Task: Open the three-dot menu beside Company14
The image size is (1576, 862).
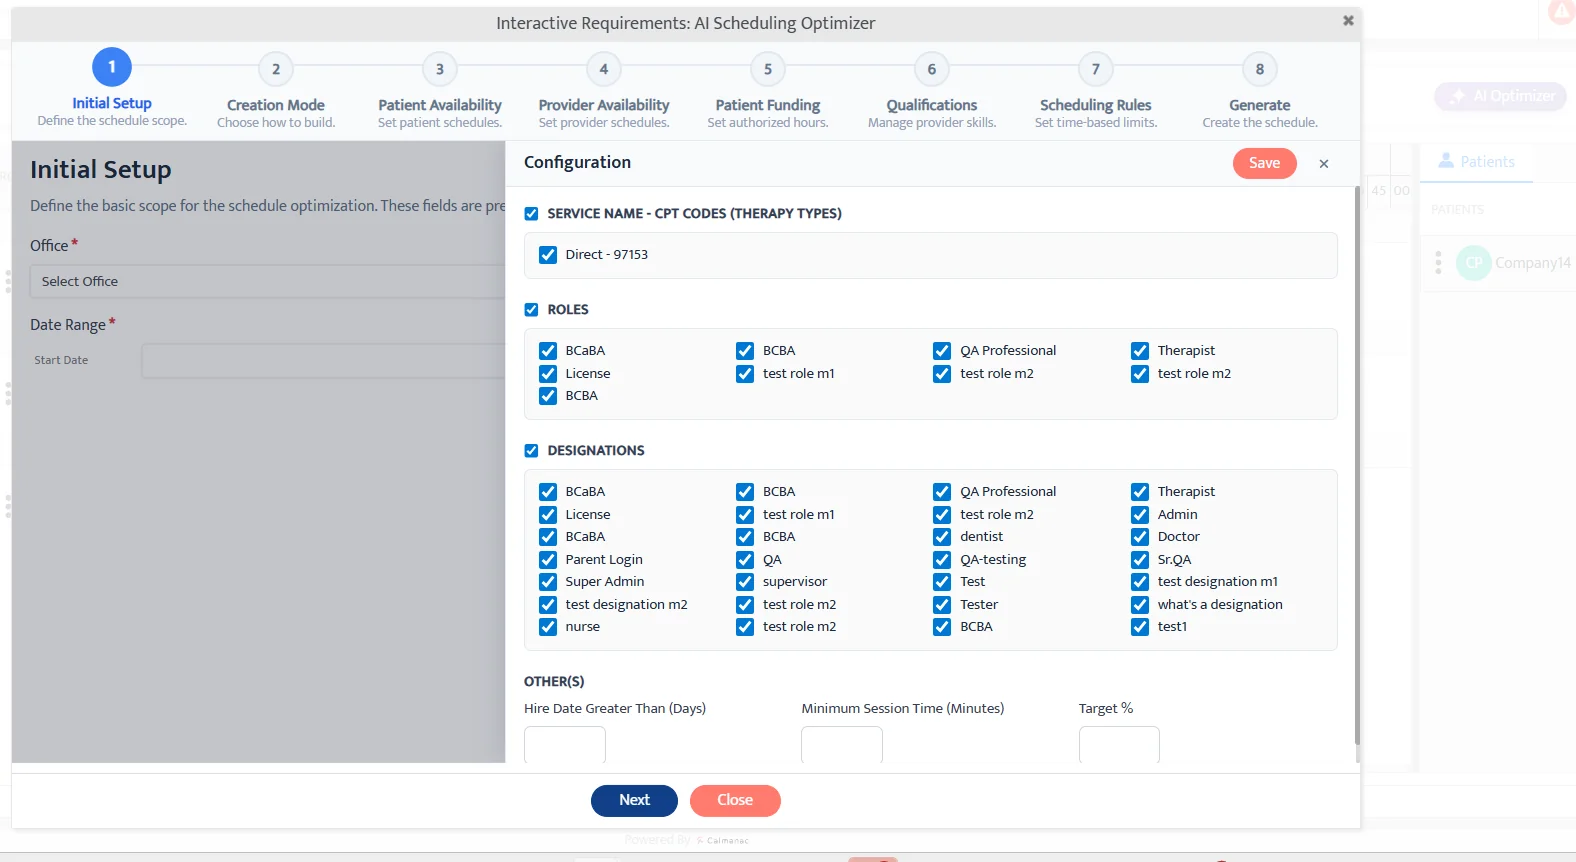Action: coord(1438,263)
